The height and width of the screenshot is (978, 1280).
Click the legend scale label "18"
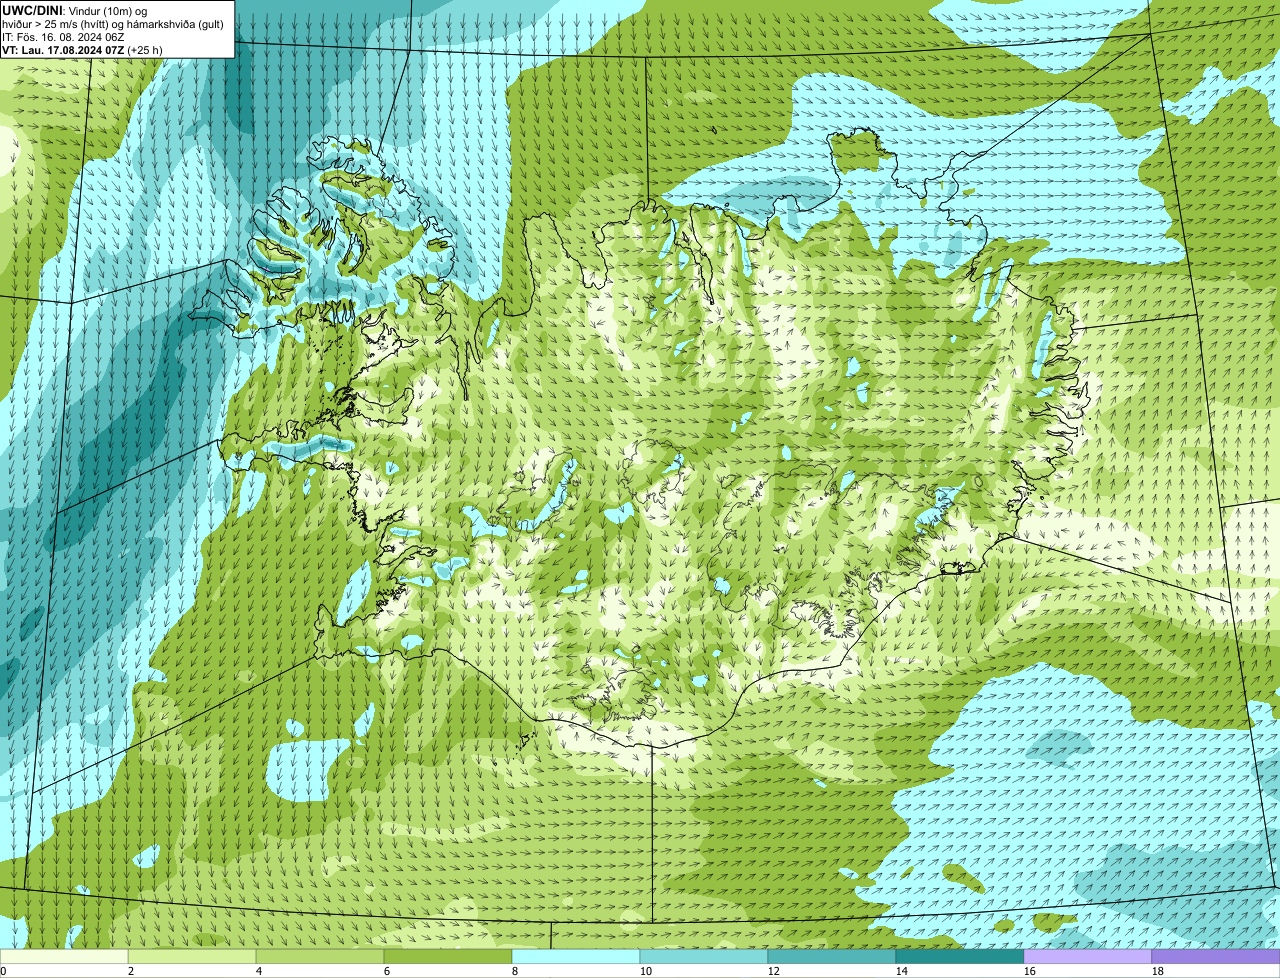pos(1158,971)
